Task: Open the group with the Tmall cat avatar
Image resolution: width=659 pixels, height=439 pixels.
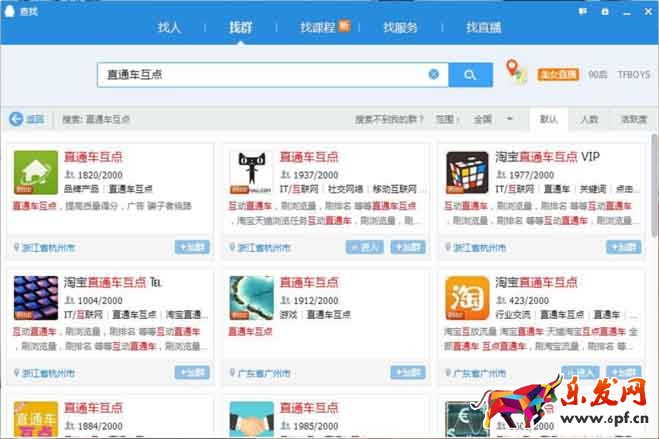Action: pos(251,173)
